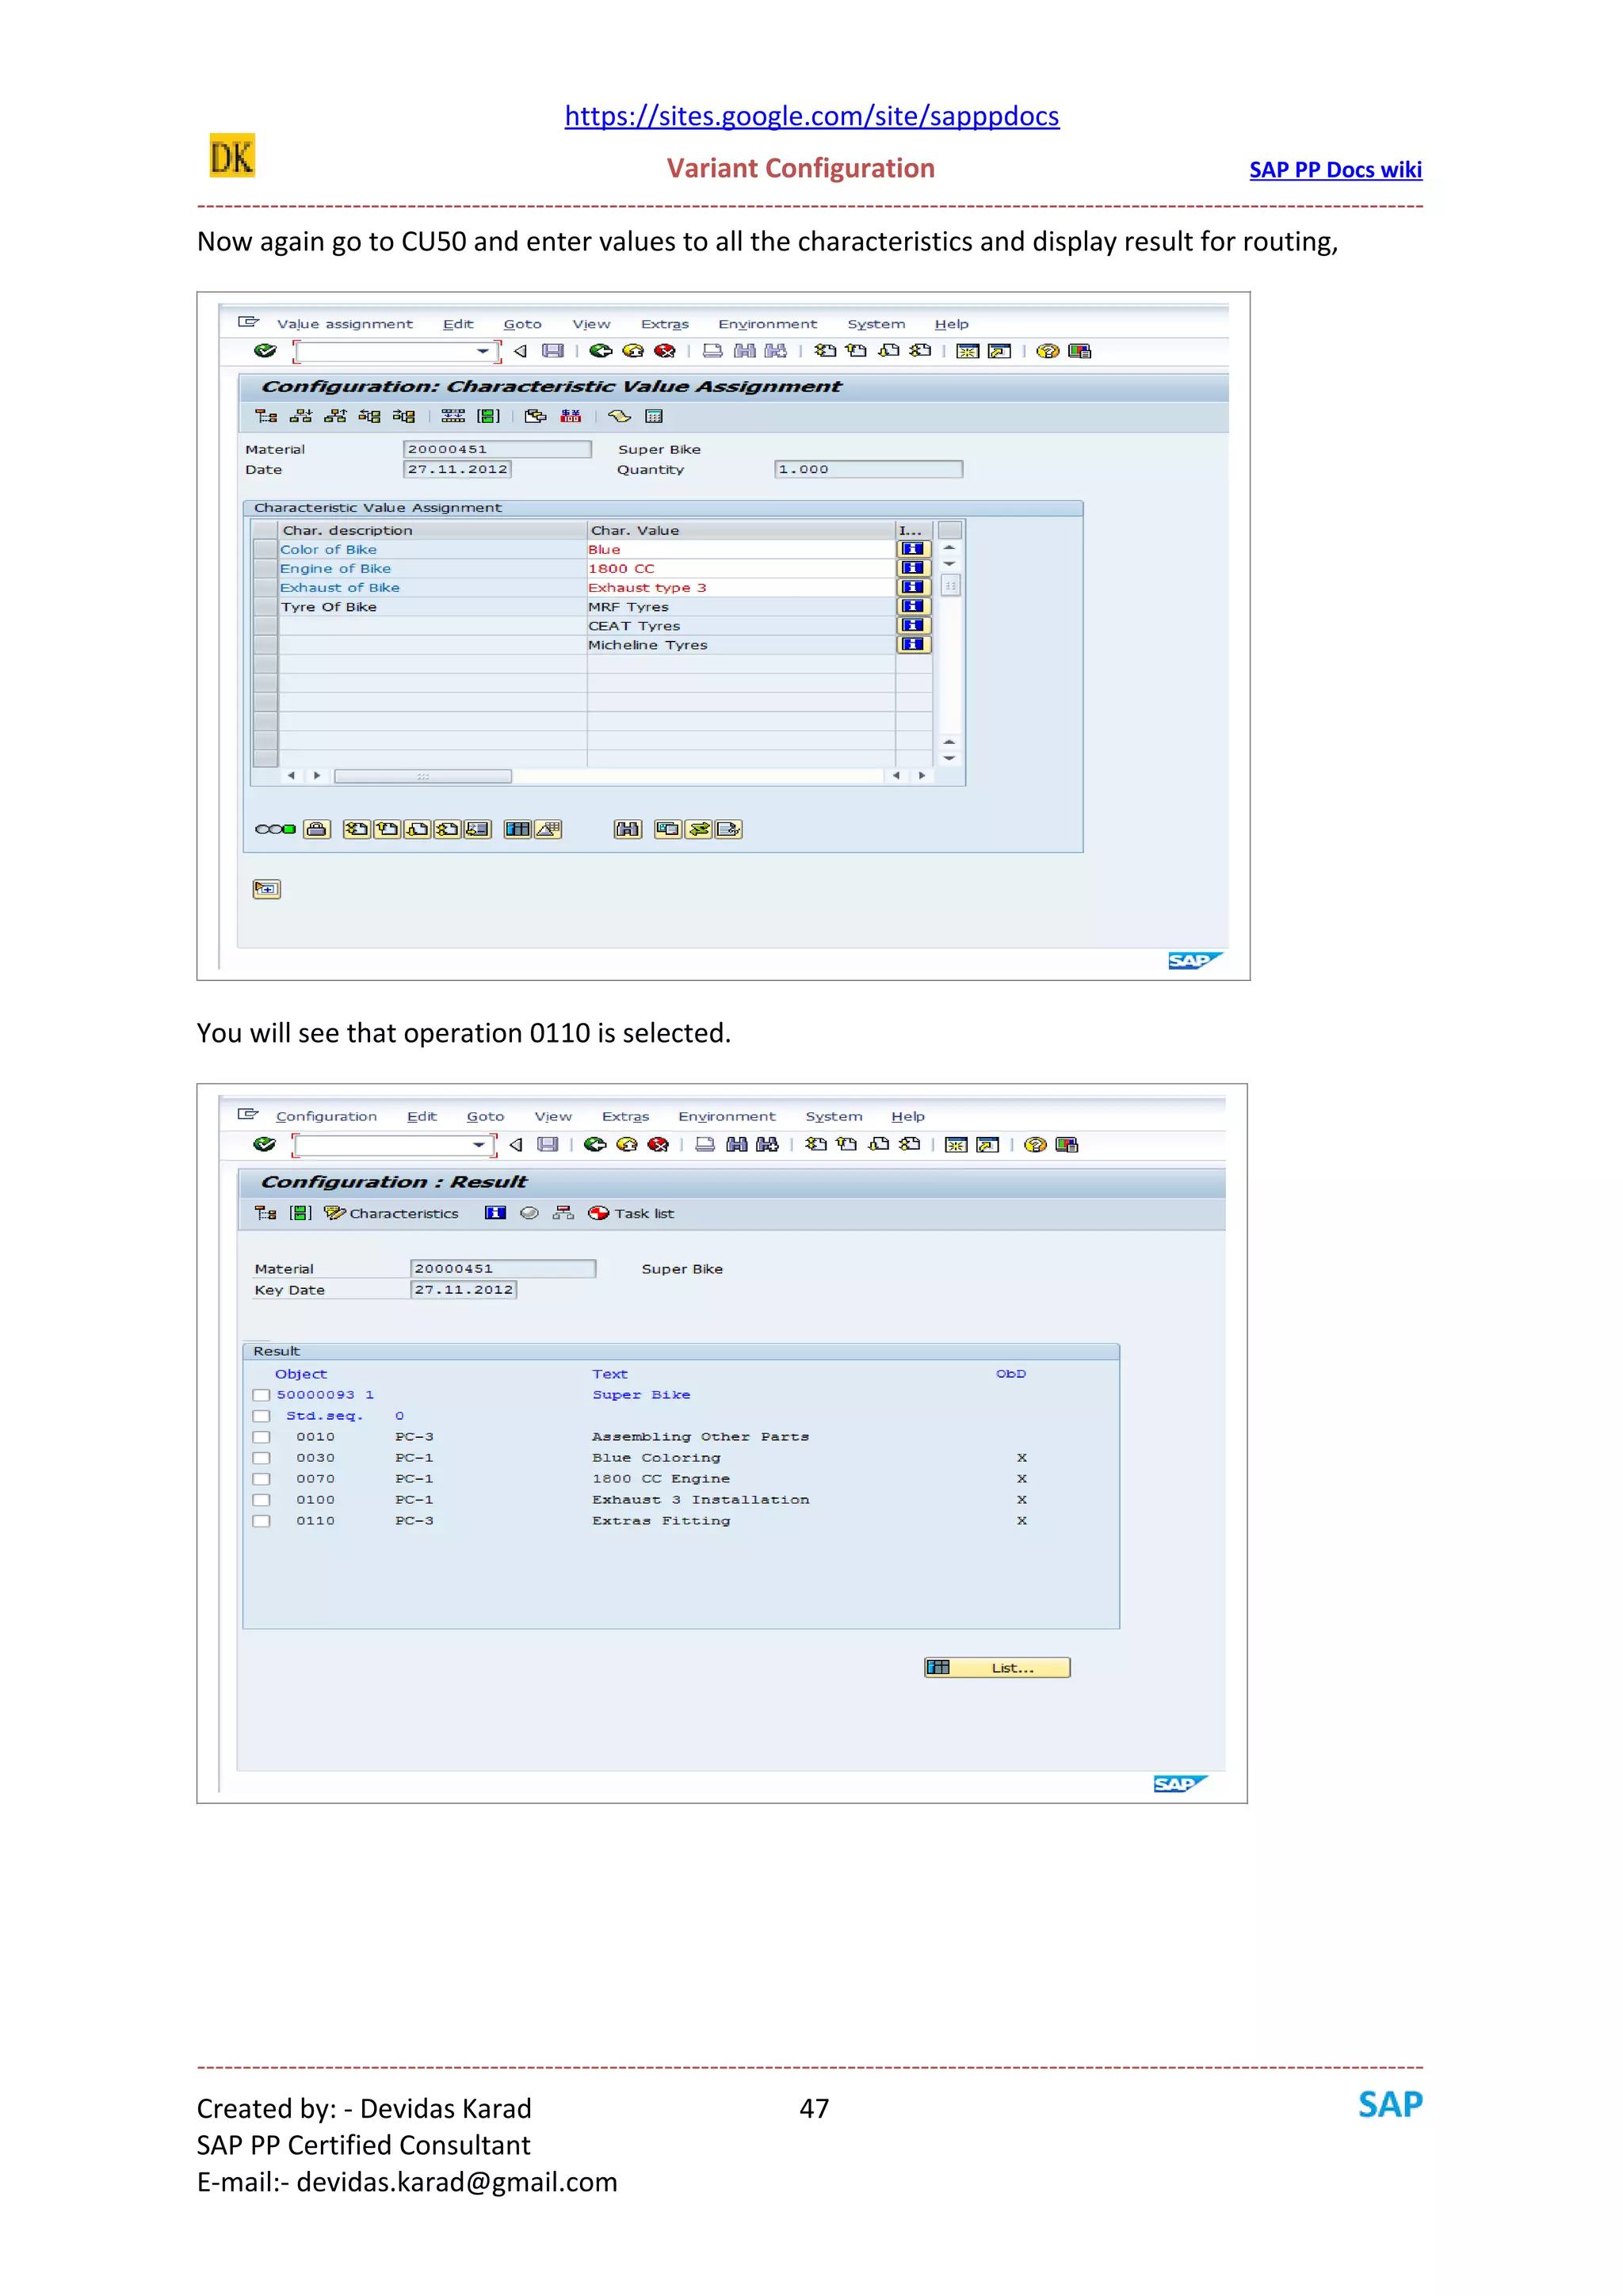Open Extras menu in Result screen
Screen dimensions: 1623x2296
(x=626, y=1117)
